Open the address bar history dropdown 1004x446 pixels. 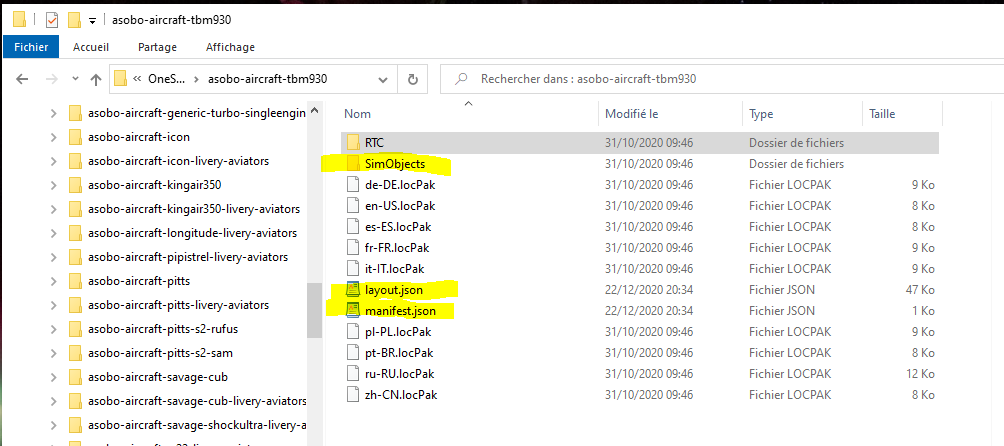coord(383,80)
